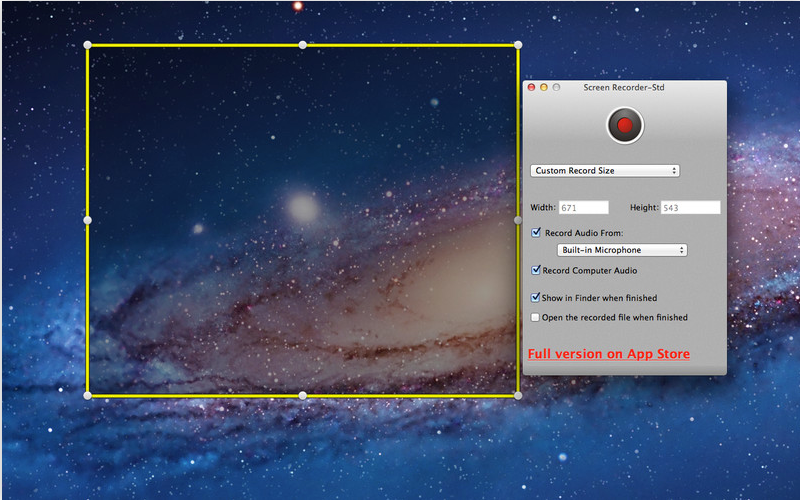Screen dimensions: 800x500
Task: Click the Width: label
Action: [543, 207]
